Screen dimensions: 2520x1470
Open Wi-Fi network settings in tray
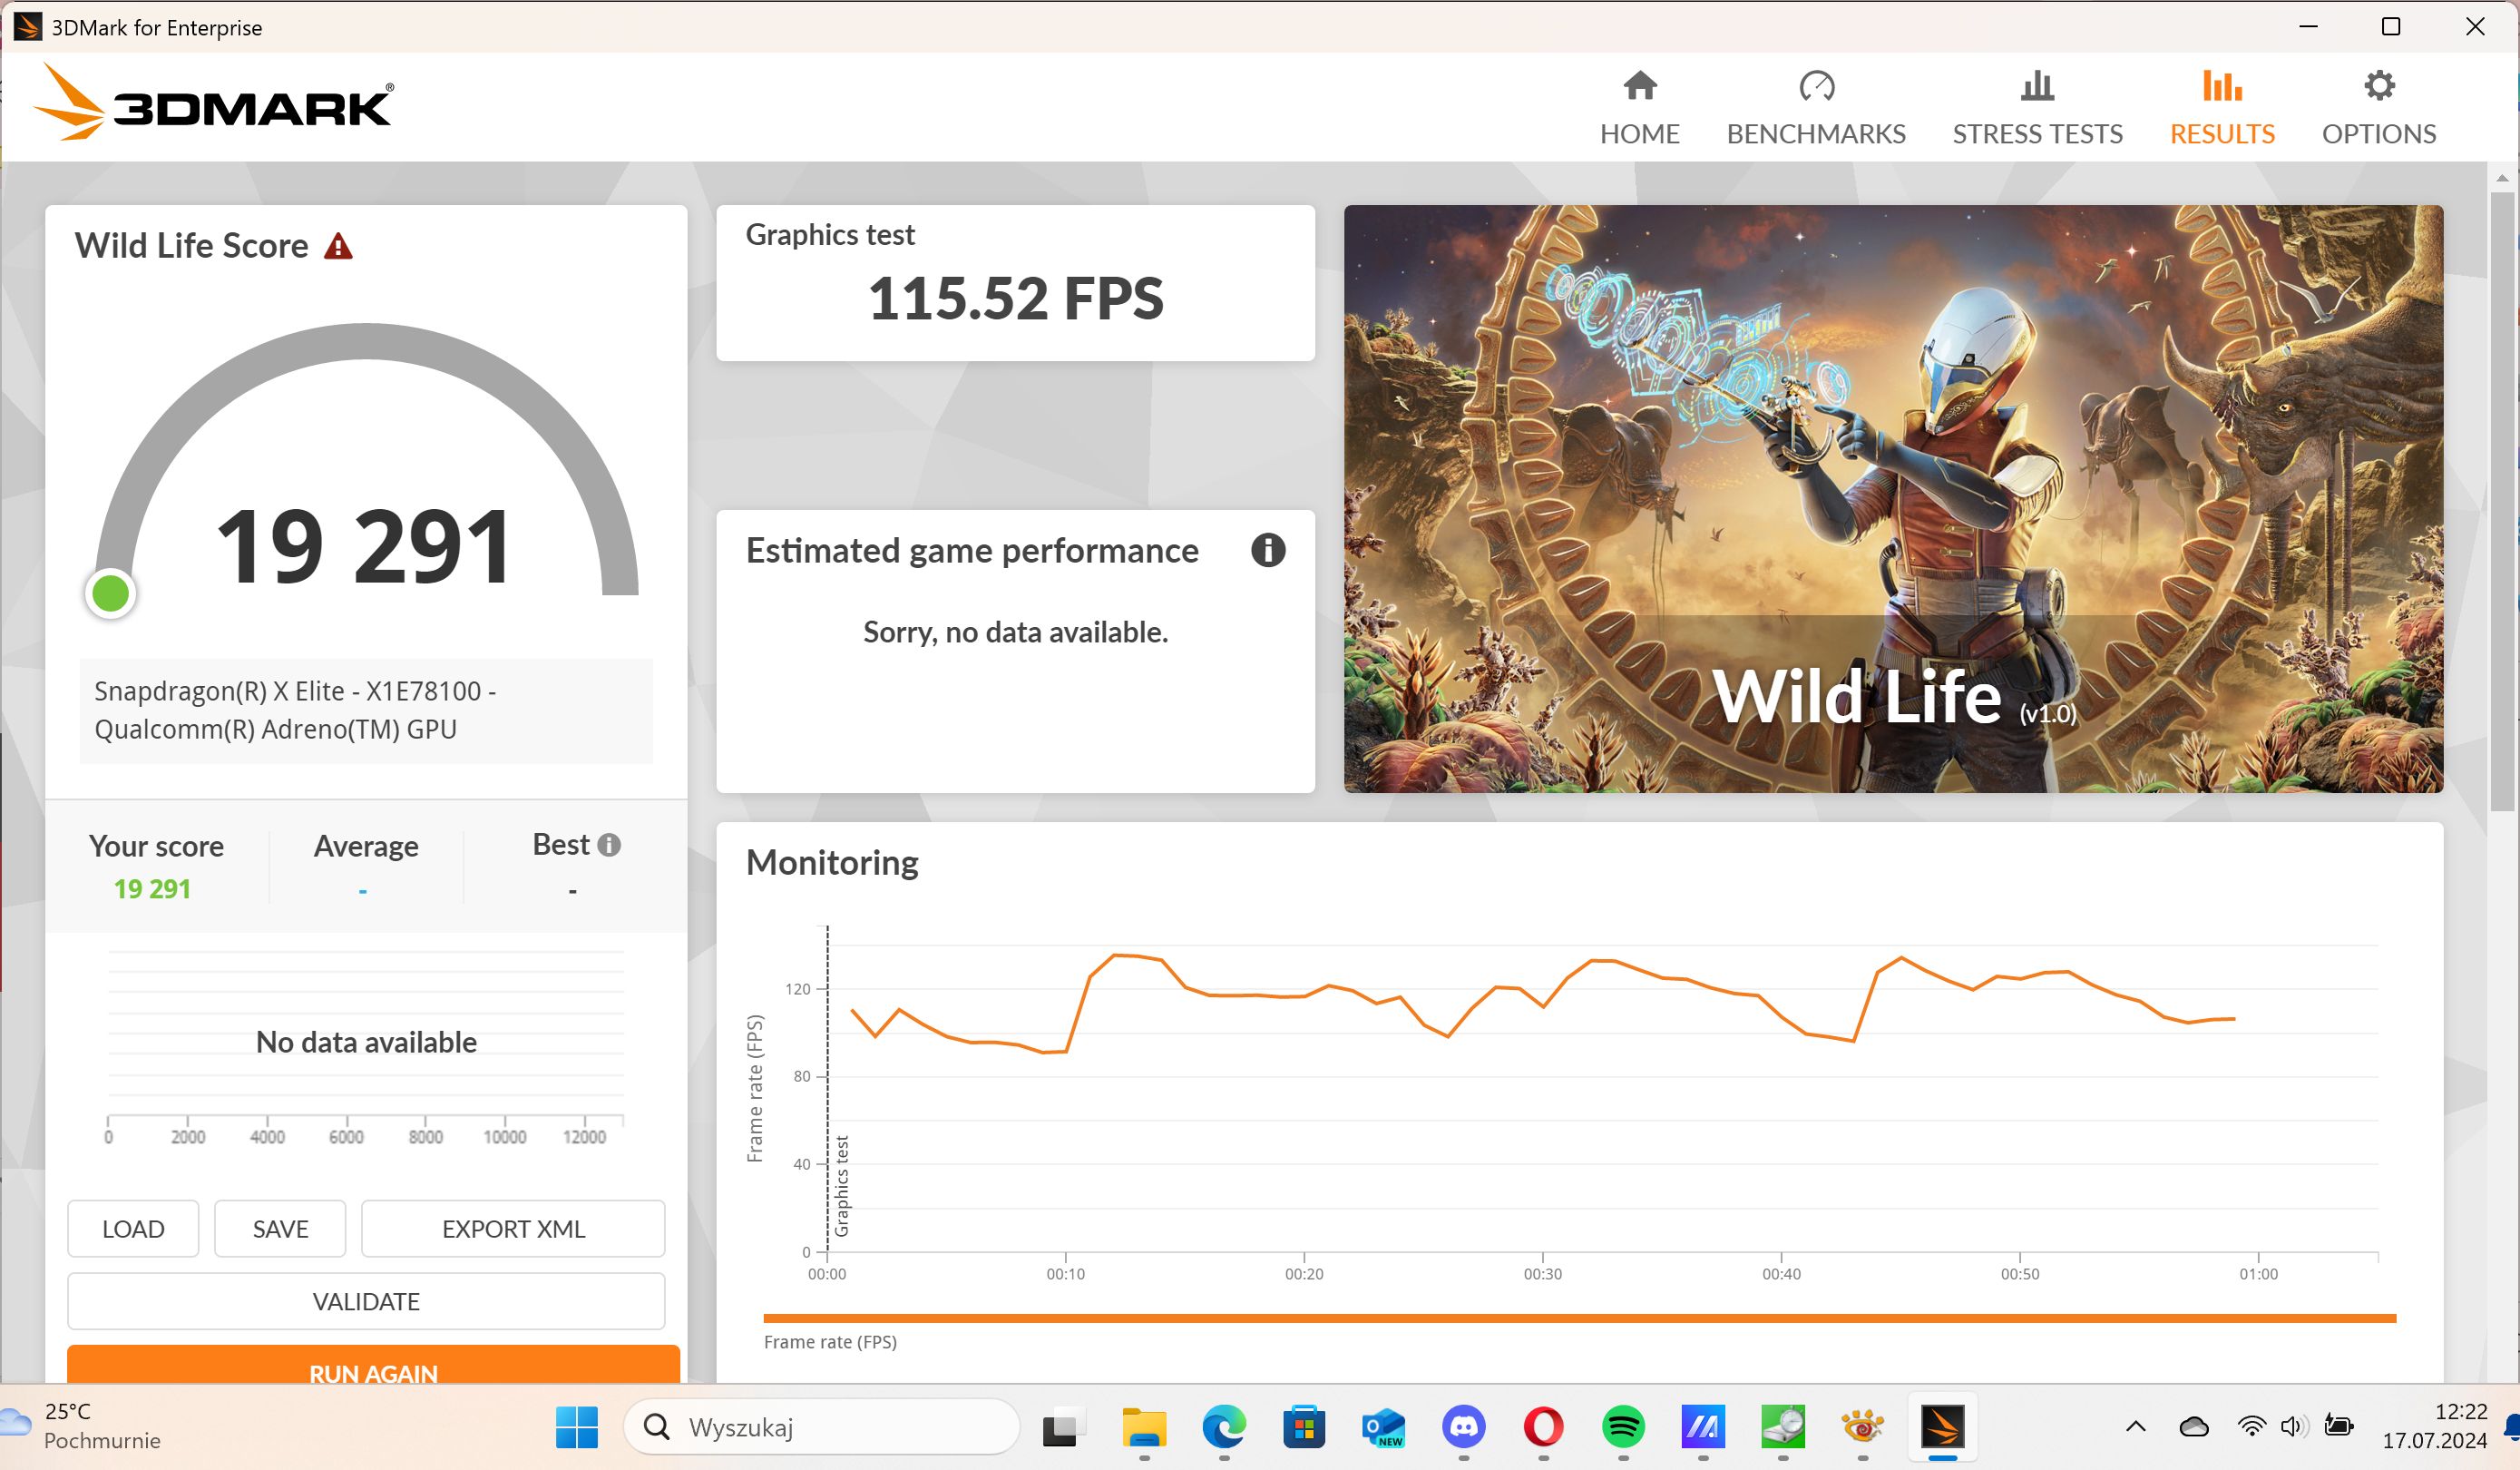[2251, 1427]
